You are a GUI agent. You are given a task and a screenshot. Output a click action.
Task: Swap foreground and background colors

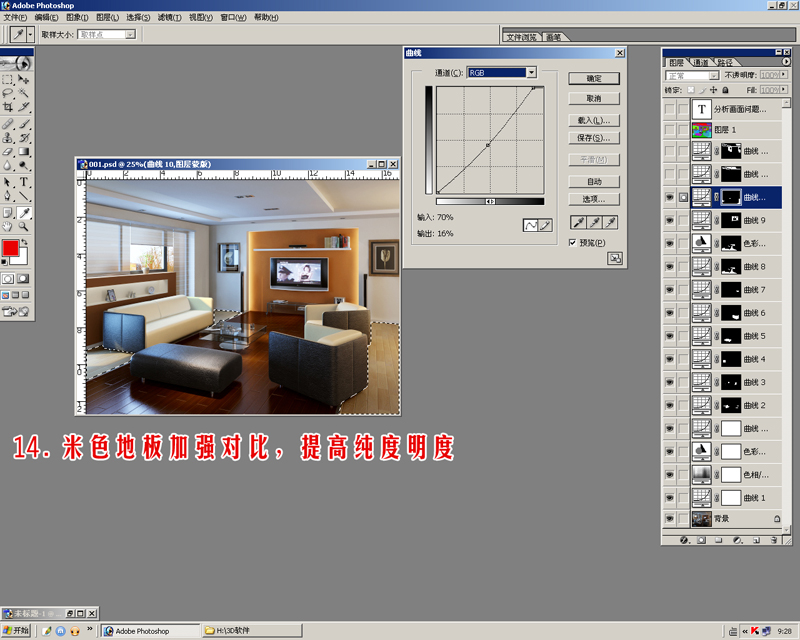tap(24, 241)
